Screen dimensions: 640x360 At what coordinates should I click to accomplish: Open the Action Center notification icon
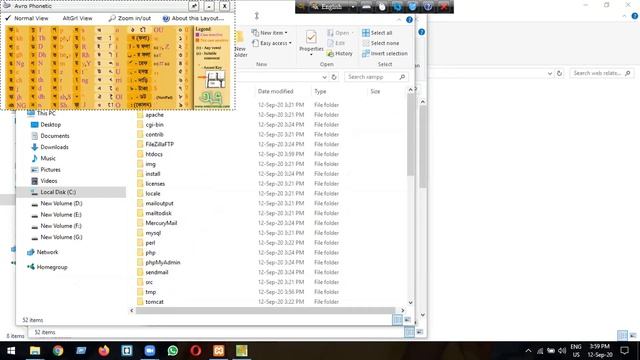click(624, 351)
